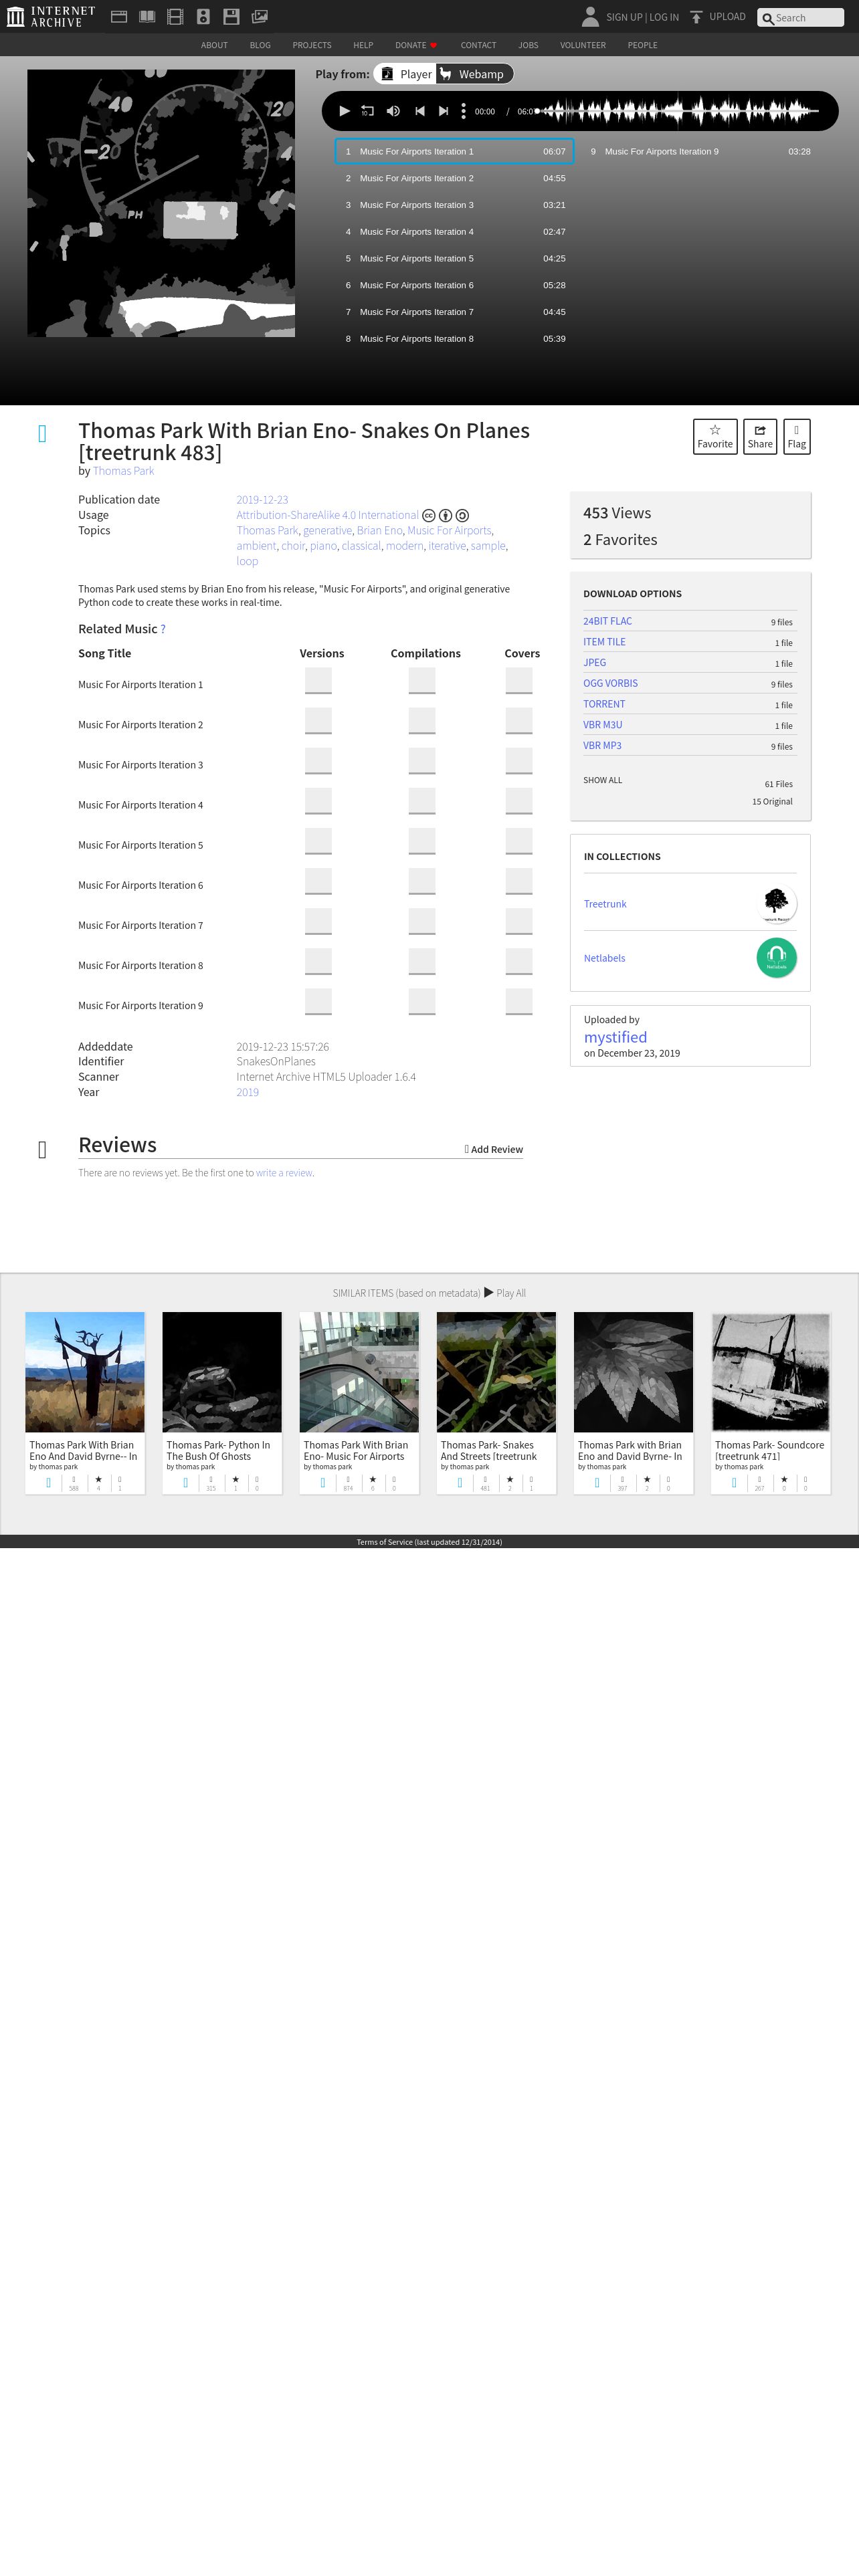Open Thomas Park- Soundcore [treetrunk 471] thumbnail
Screen dimensions: 859x2576
pyautogui.click(x=770, y=1372)
